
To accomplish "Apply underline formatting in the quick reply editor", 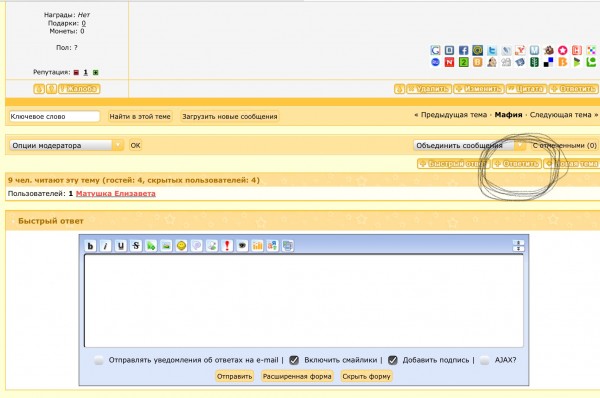I will click(x=121, y=246).
